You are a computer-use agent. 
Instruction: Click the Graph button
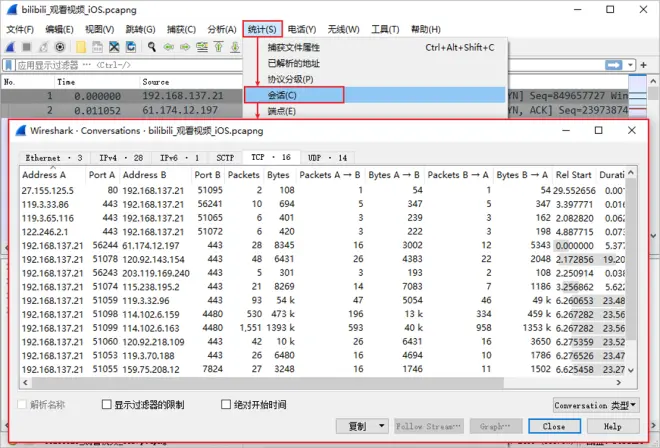496,426
